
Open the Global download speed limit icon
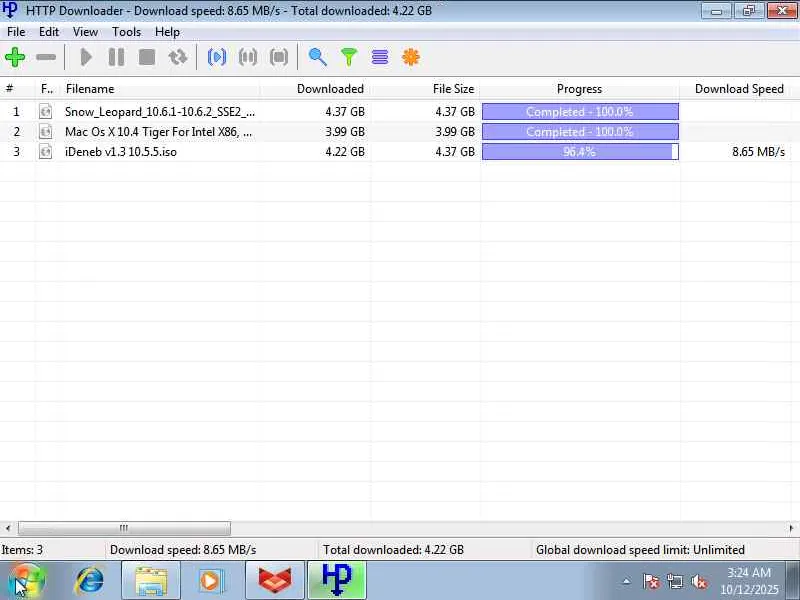pyautogui.click(x=380, y=57)
